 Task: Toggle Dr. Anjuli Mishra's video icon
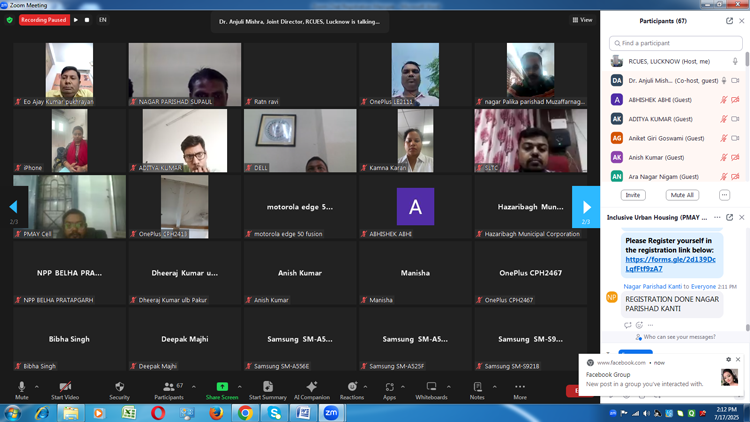(x=736, y=80)
